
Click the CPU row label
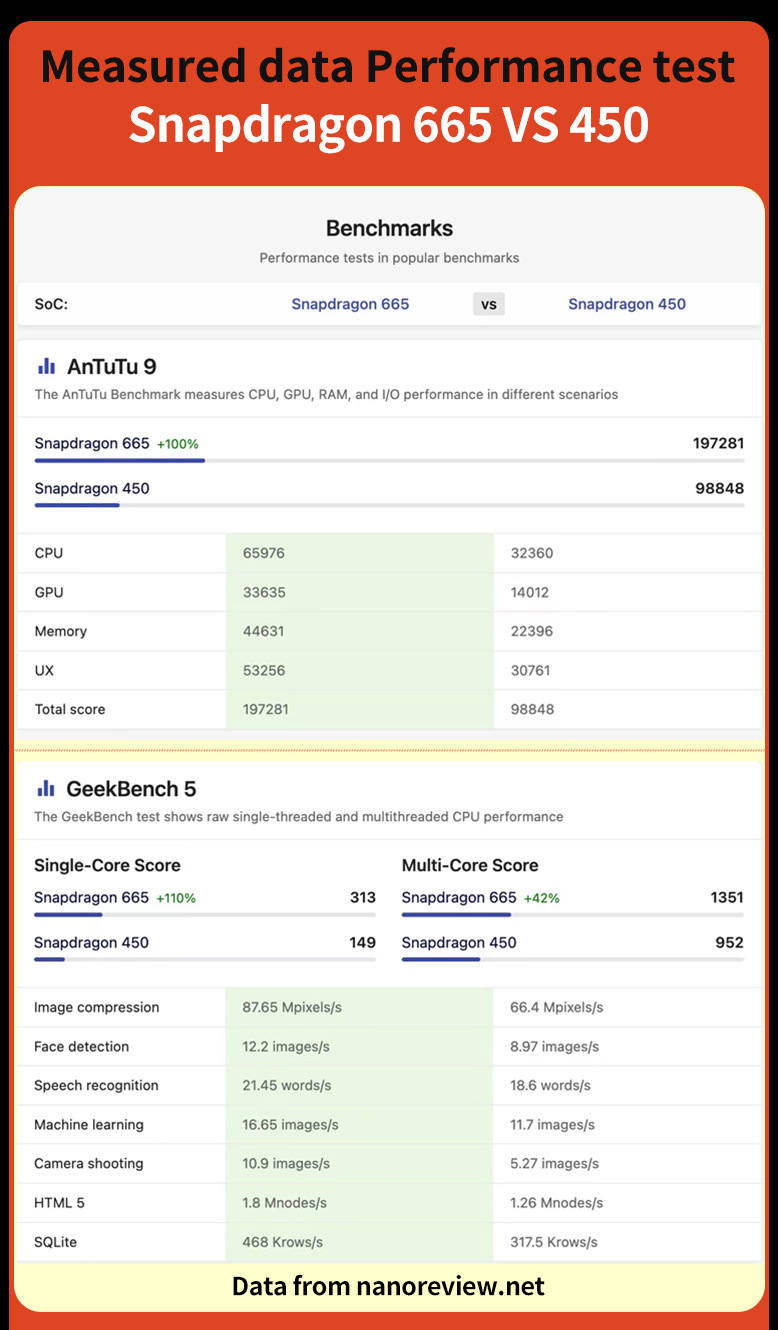point(49,553)
